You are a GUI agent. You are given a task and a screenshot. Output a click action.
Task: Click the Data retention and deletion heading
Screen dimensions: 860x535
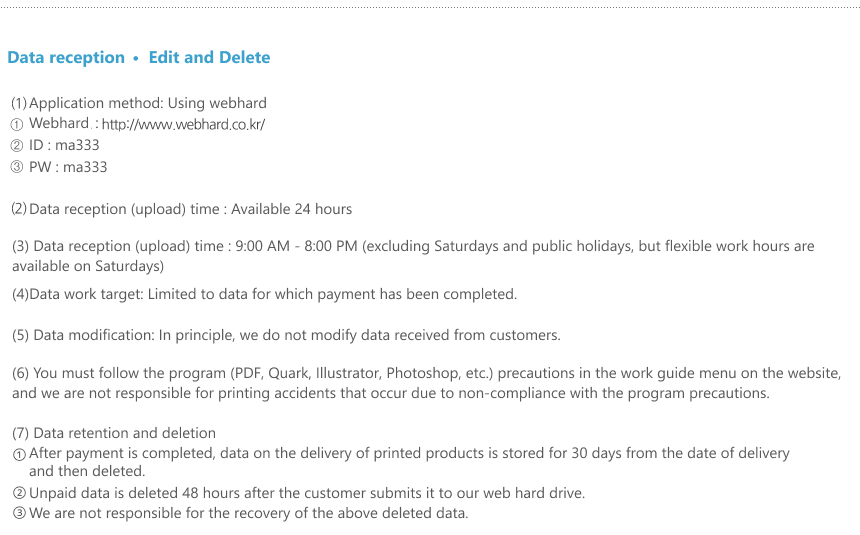[114, 433]
